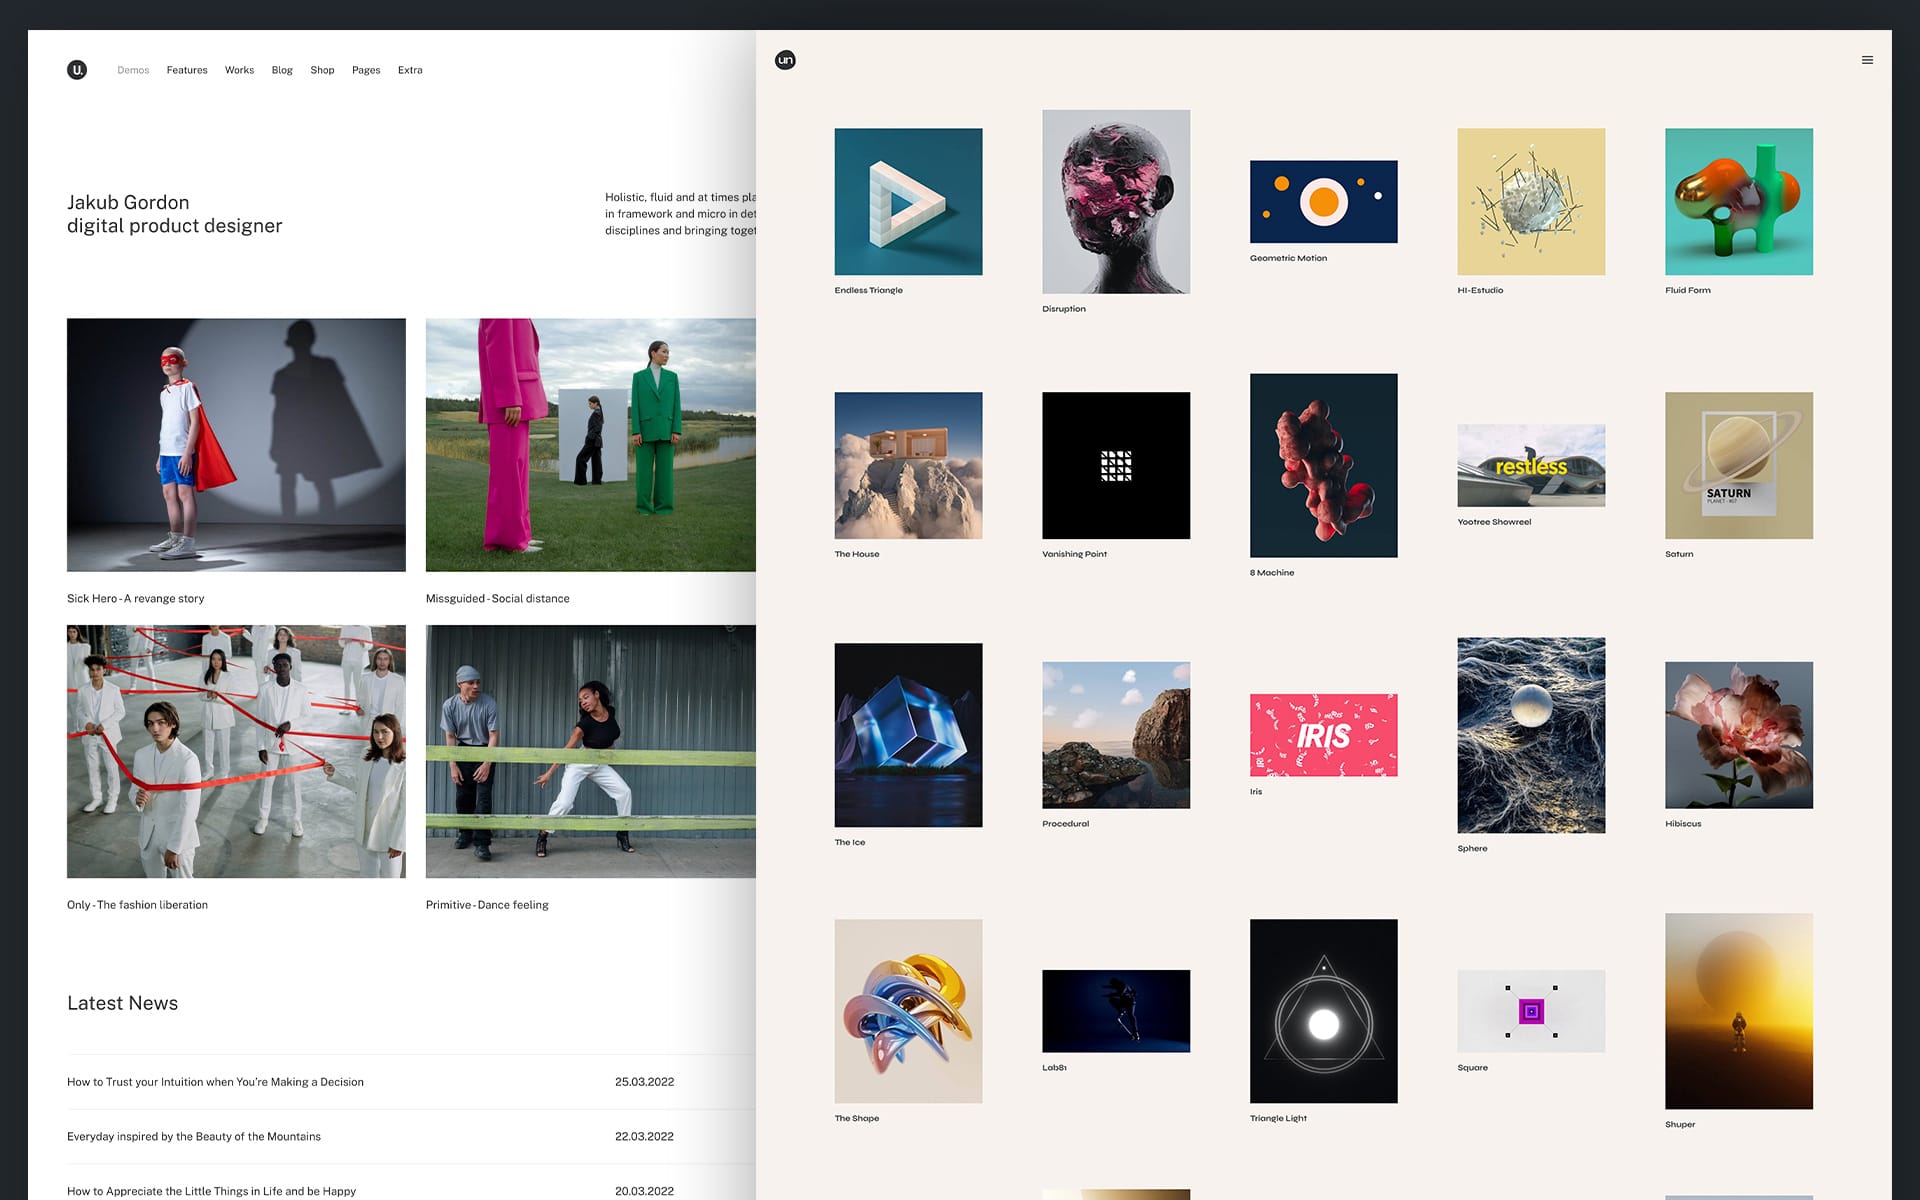Open the Endless Triangle thumbnail
1920x1200 pixels.
point(908,201)
